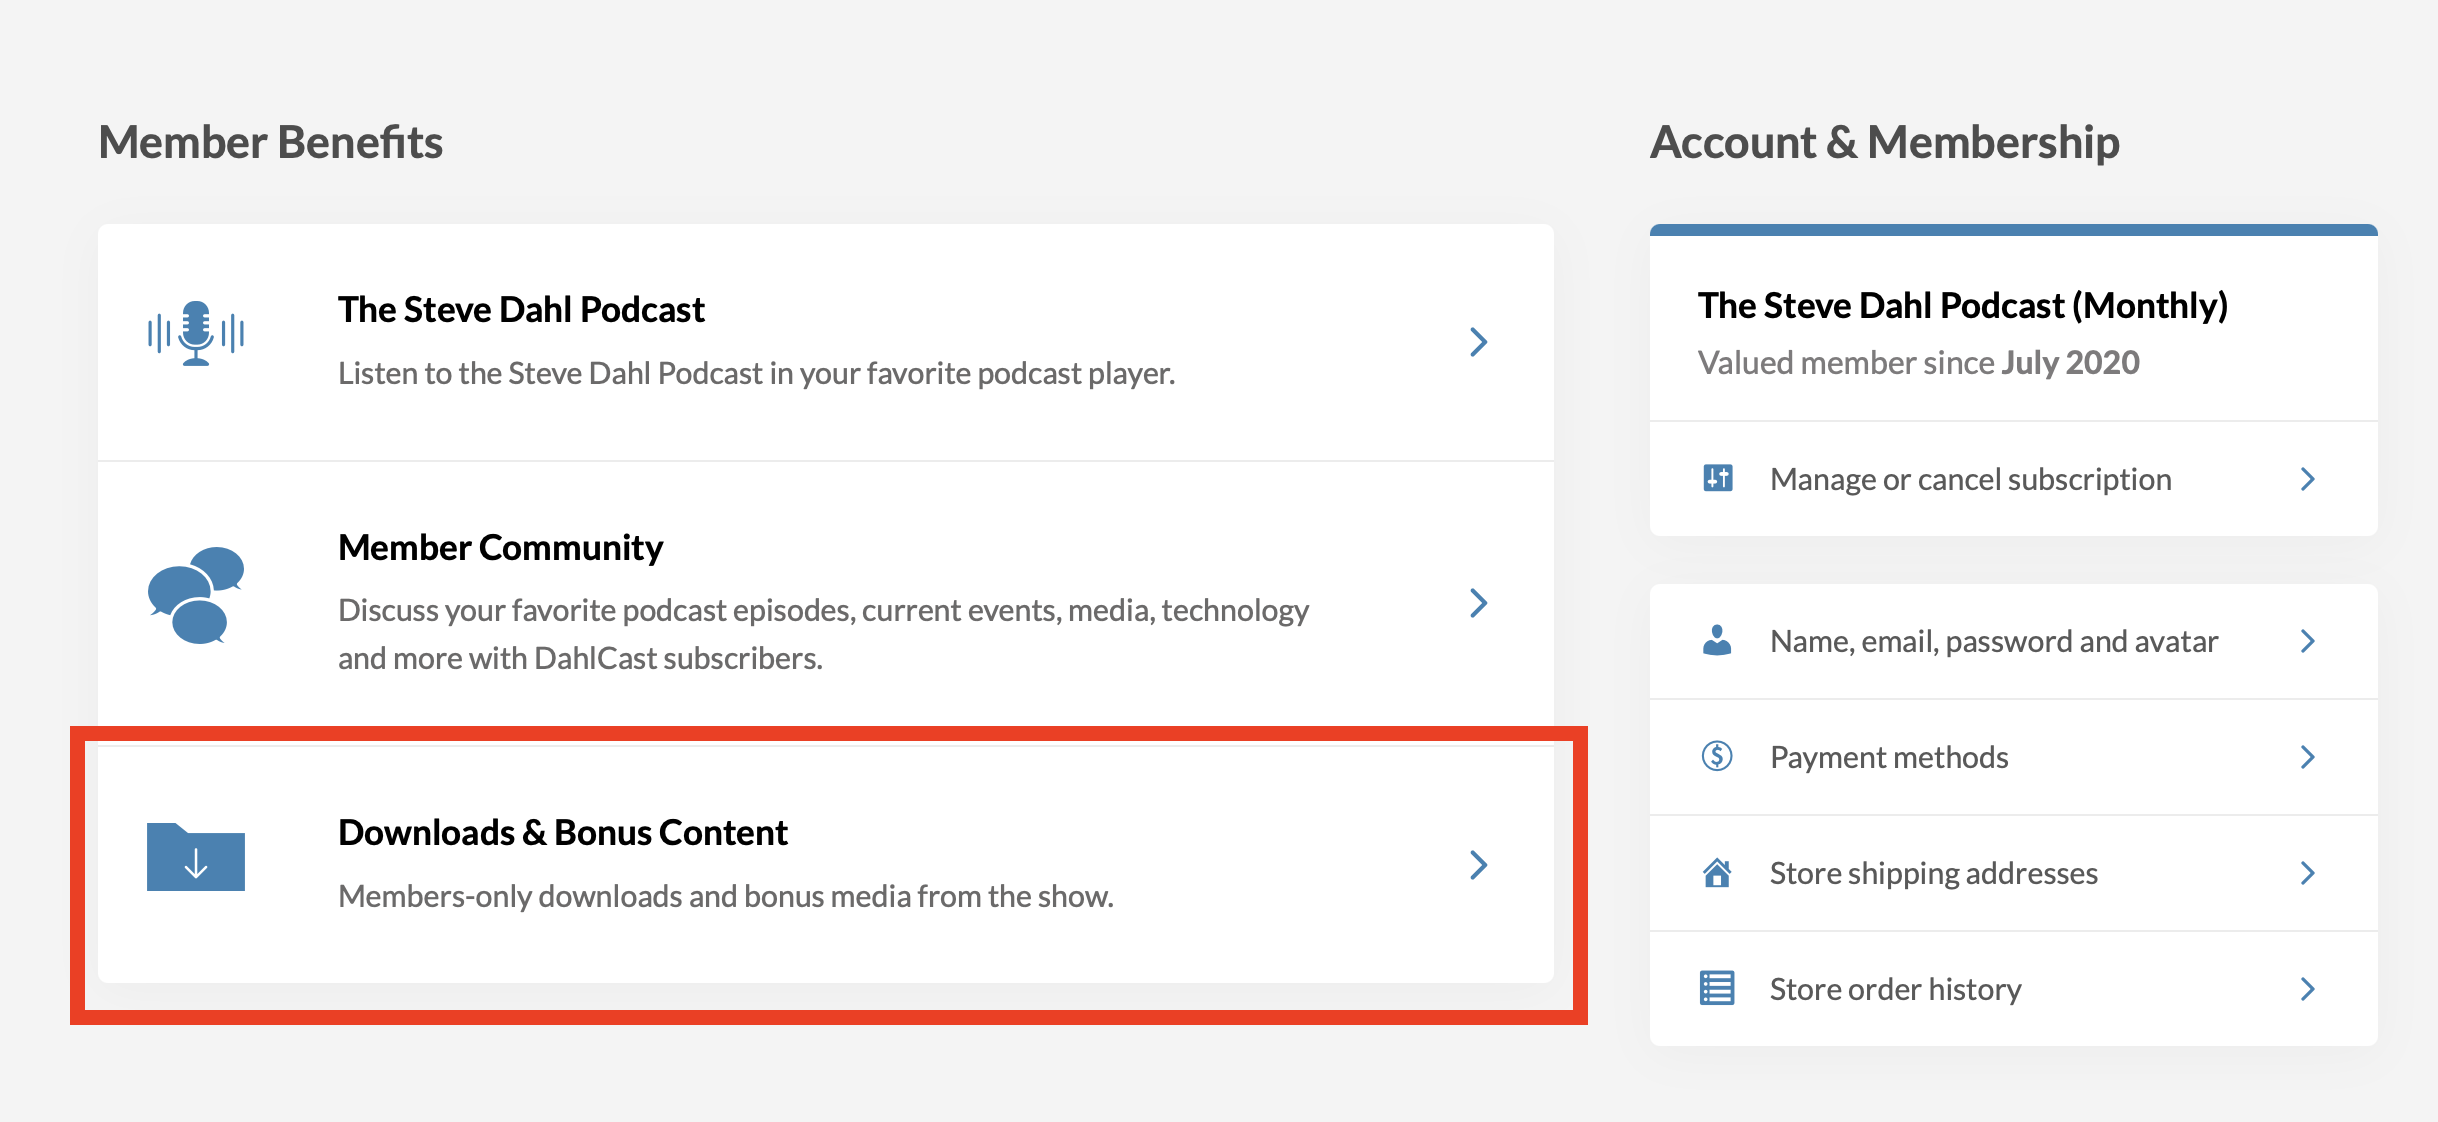Click the person profile icon
This screenshot has height=1122, width=2438.
tap(1717, 640)
